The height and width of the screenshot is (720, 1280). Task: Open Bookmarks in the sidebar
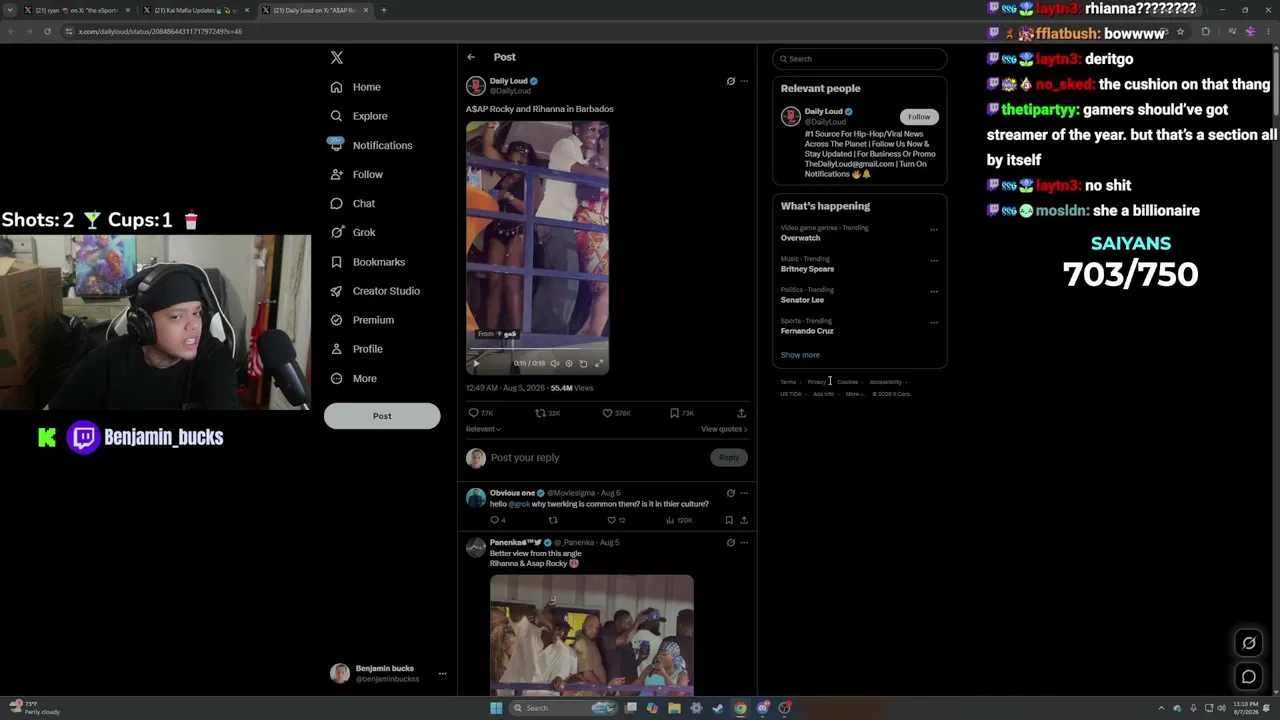coord(368,262)
